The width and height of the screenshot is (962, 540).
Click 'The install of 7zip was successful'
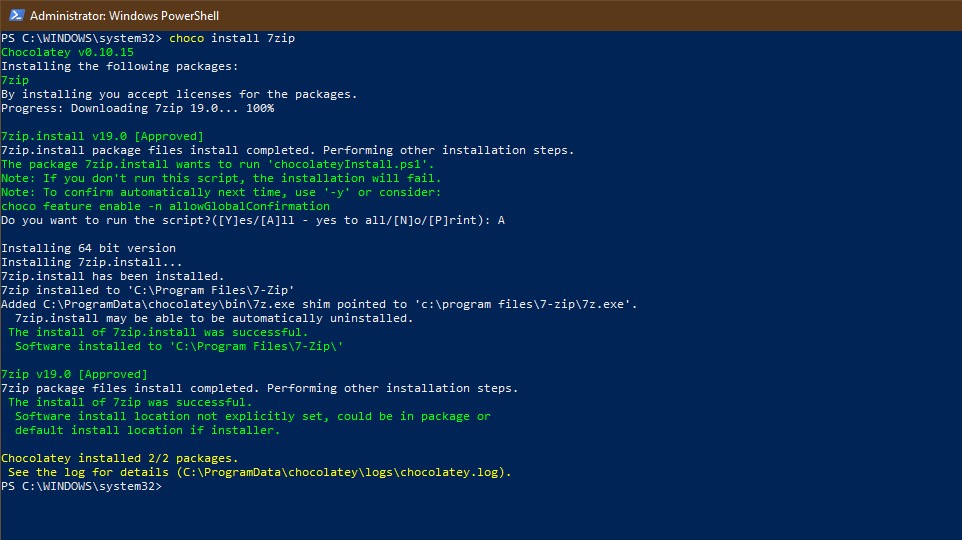[130, 402]
